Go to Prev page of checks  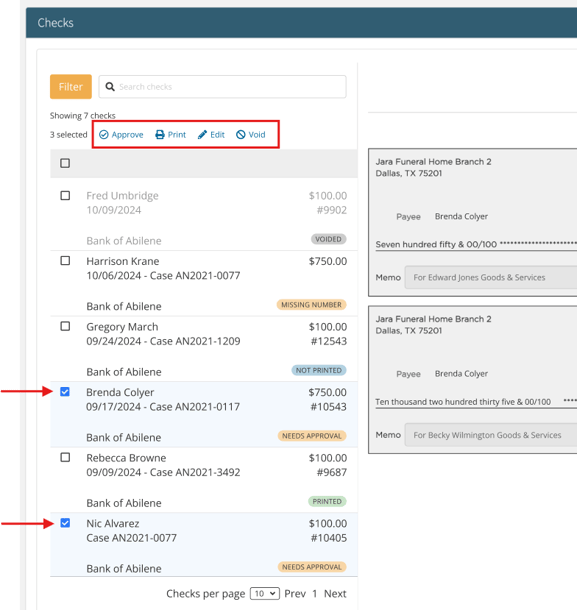point(295,594)
